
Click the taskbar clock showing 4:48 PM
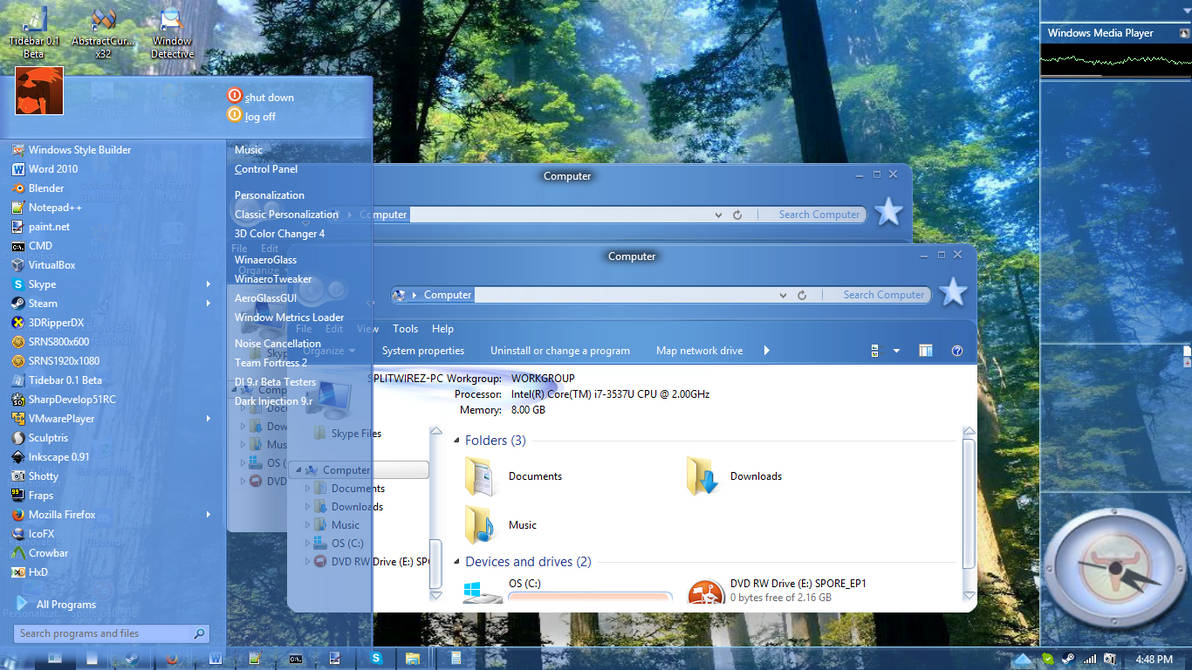1154,659
